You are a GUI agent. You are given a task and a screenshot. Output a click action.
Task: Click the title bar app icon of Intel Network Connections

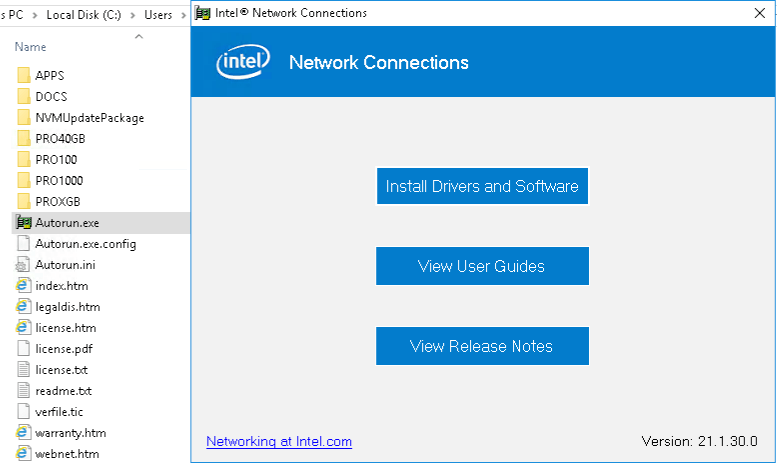click(203, 13)
